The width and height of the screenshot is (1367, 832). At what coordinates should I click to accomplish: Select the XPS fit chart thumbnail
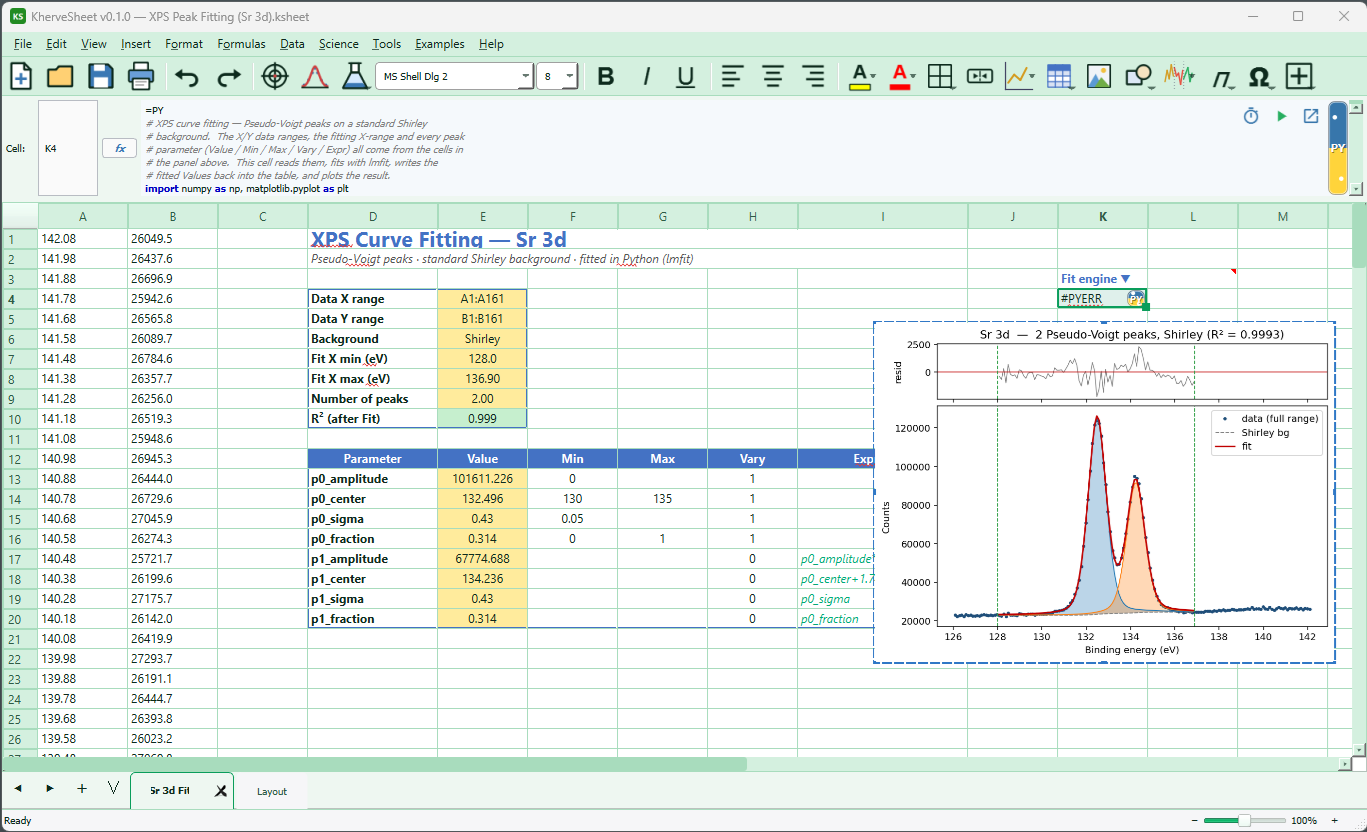[x=1104, y=492]
